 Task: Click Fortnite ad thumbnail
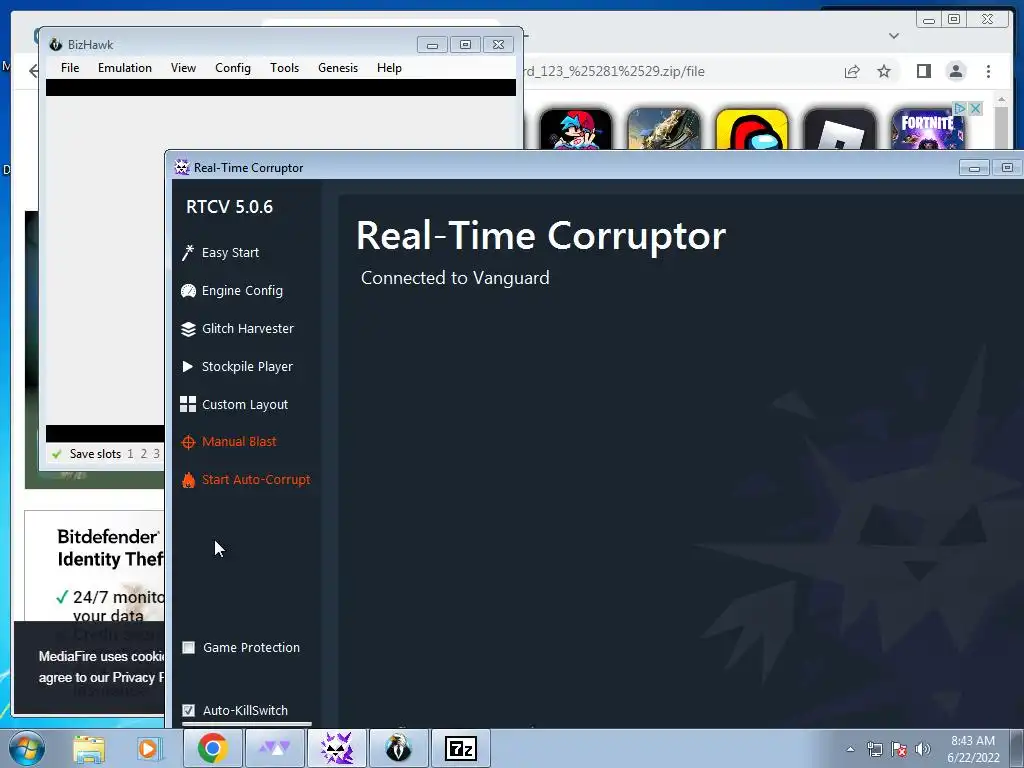[927, 129]
